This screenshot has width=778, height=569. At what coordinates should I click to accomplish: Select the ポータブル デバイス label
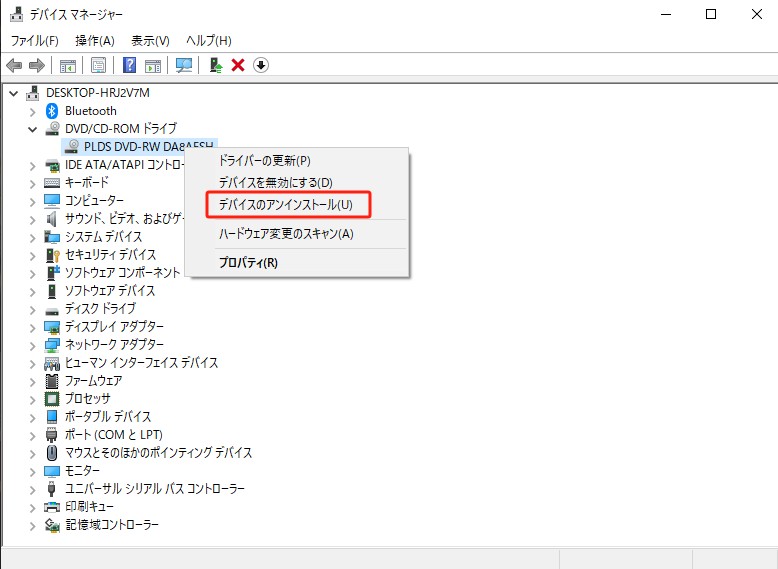[x=108, y=417]
